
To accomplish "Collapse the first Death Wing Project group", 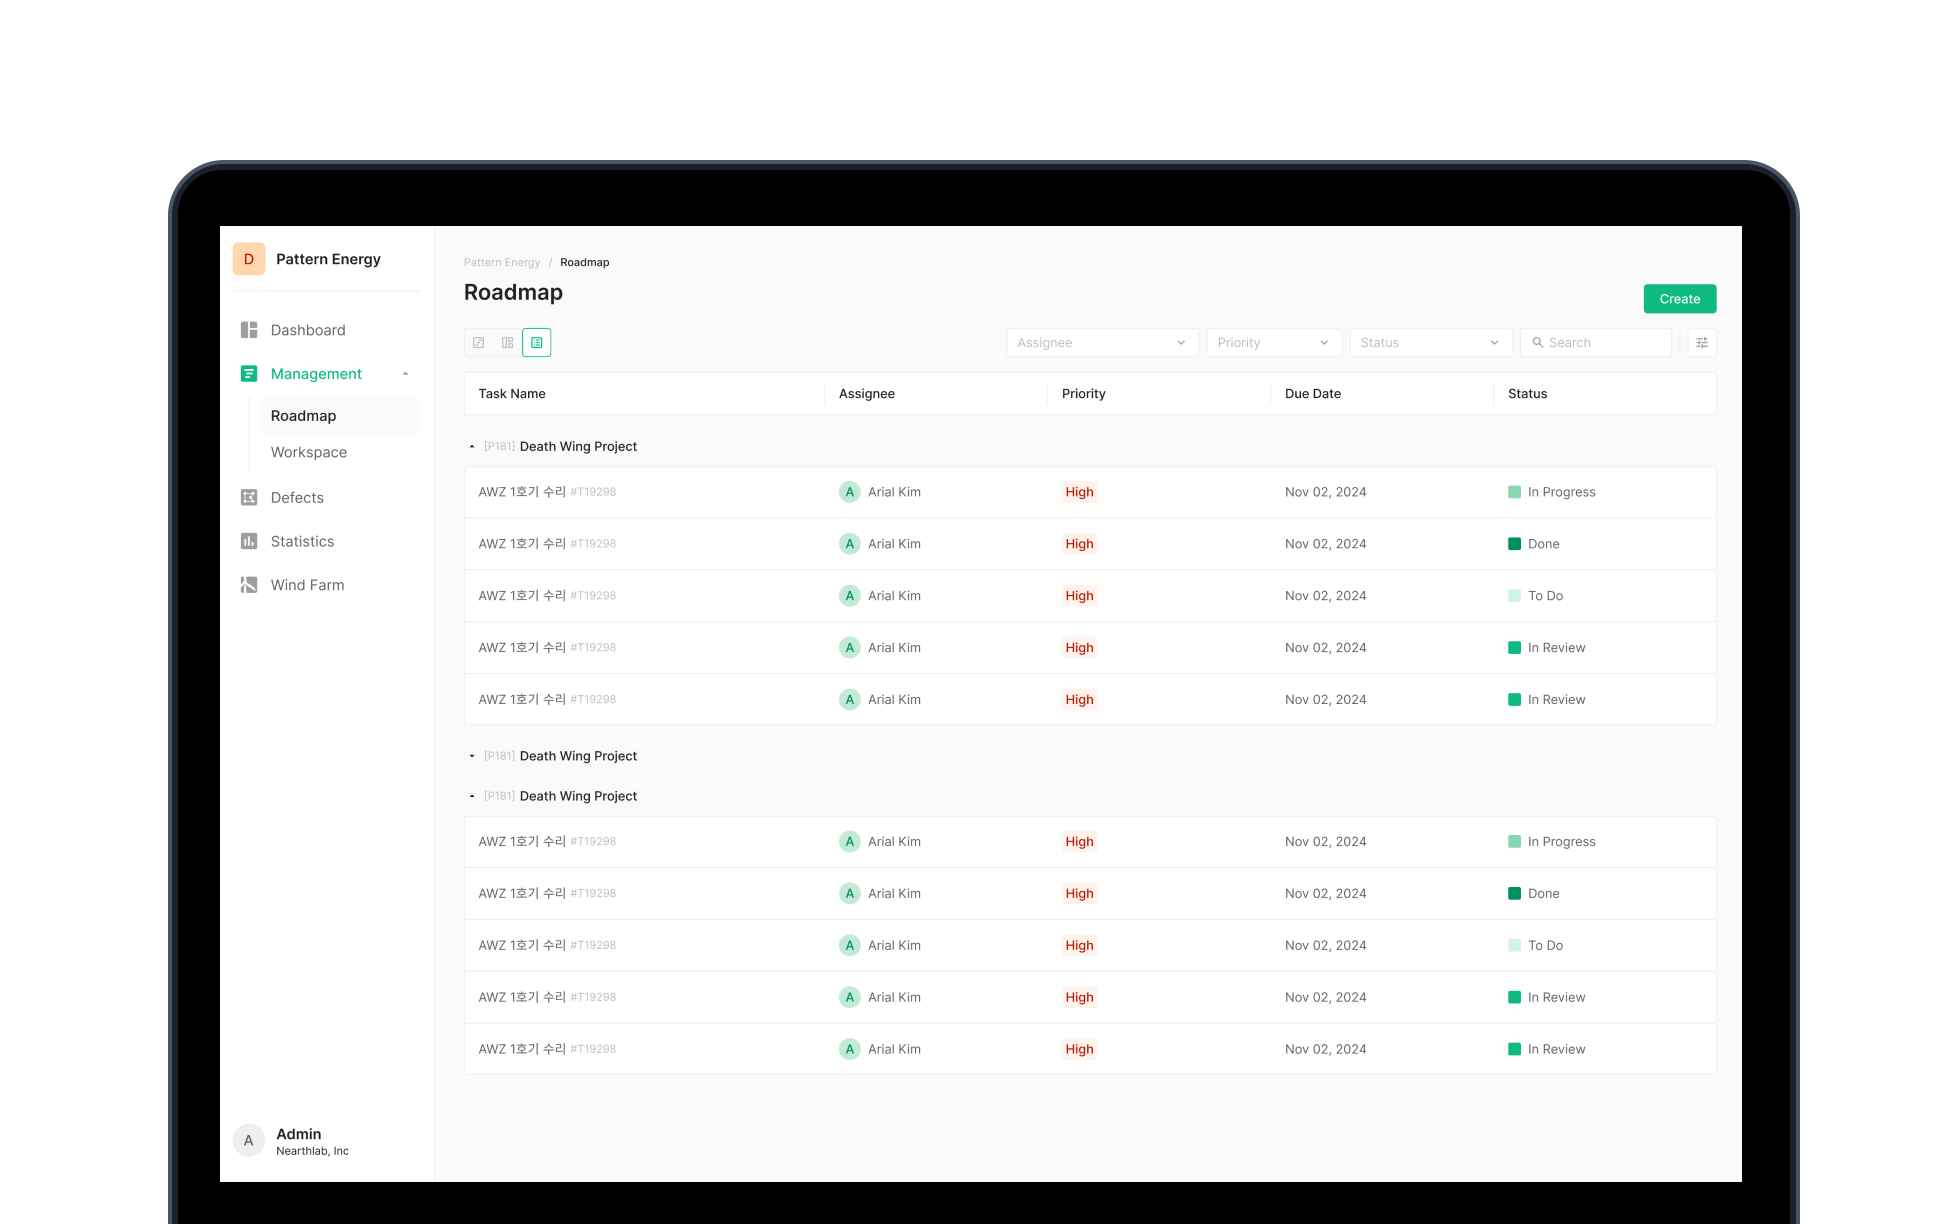I will point(471,446).
